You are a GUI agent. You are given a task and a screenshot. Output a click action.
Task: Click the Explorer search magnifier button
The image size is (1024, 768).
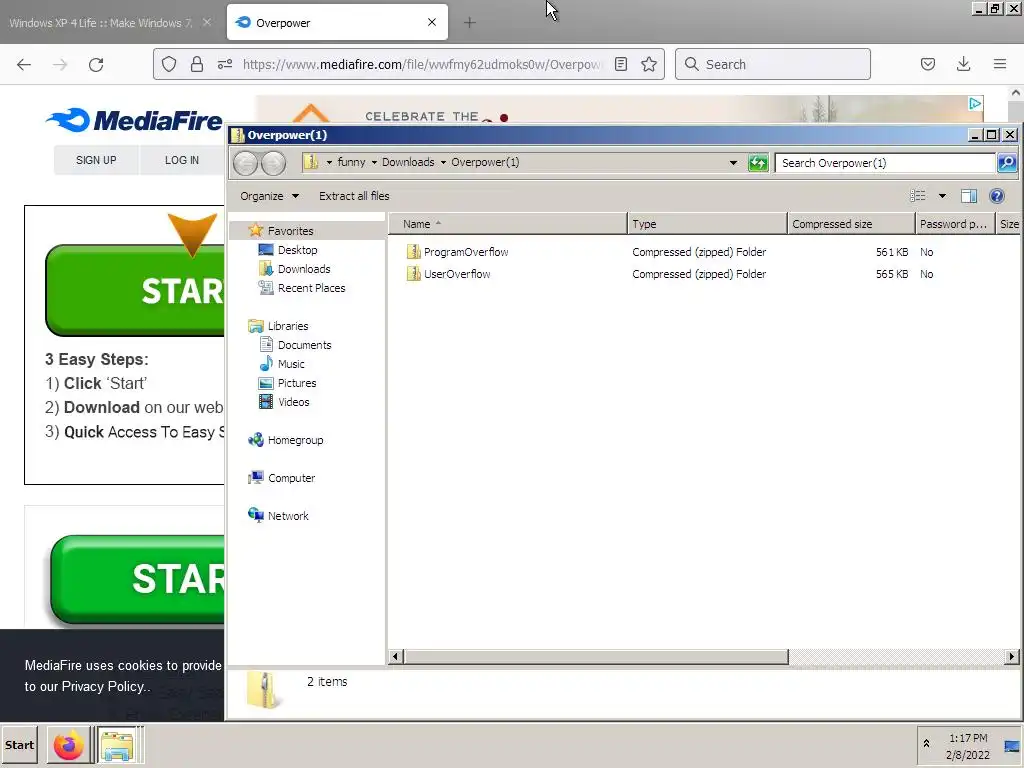[x=1007, y=163]
